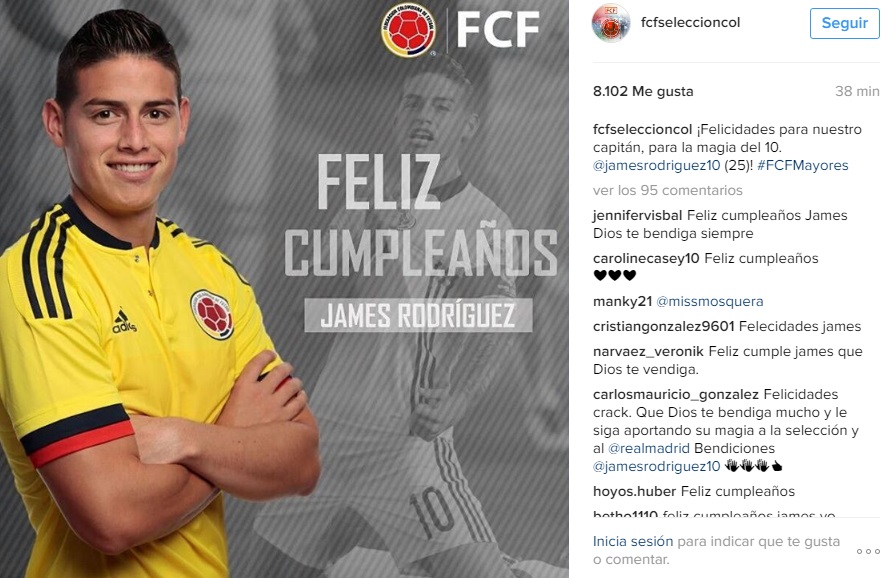
Task: Open the fcfseleccioncol profile avatar
Action: coord(611,23)
